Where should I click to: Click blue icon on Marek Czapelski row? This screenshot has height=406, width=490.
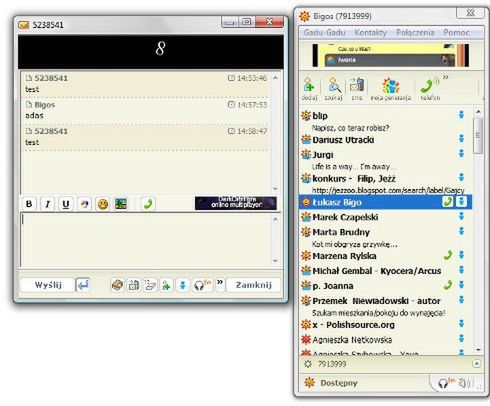pyautogui.click(x=461, y=216)
